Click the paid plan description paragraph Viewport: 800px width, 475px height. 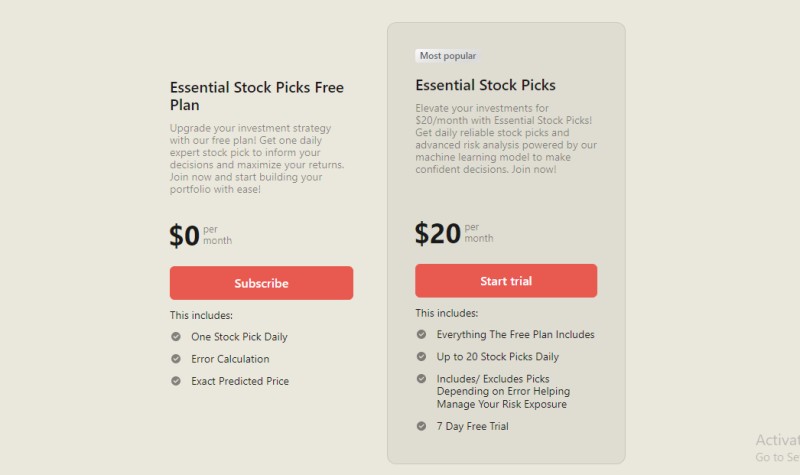click(x=506, y=139)
